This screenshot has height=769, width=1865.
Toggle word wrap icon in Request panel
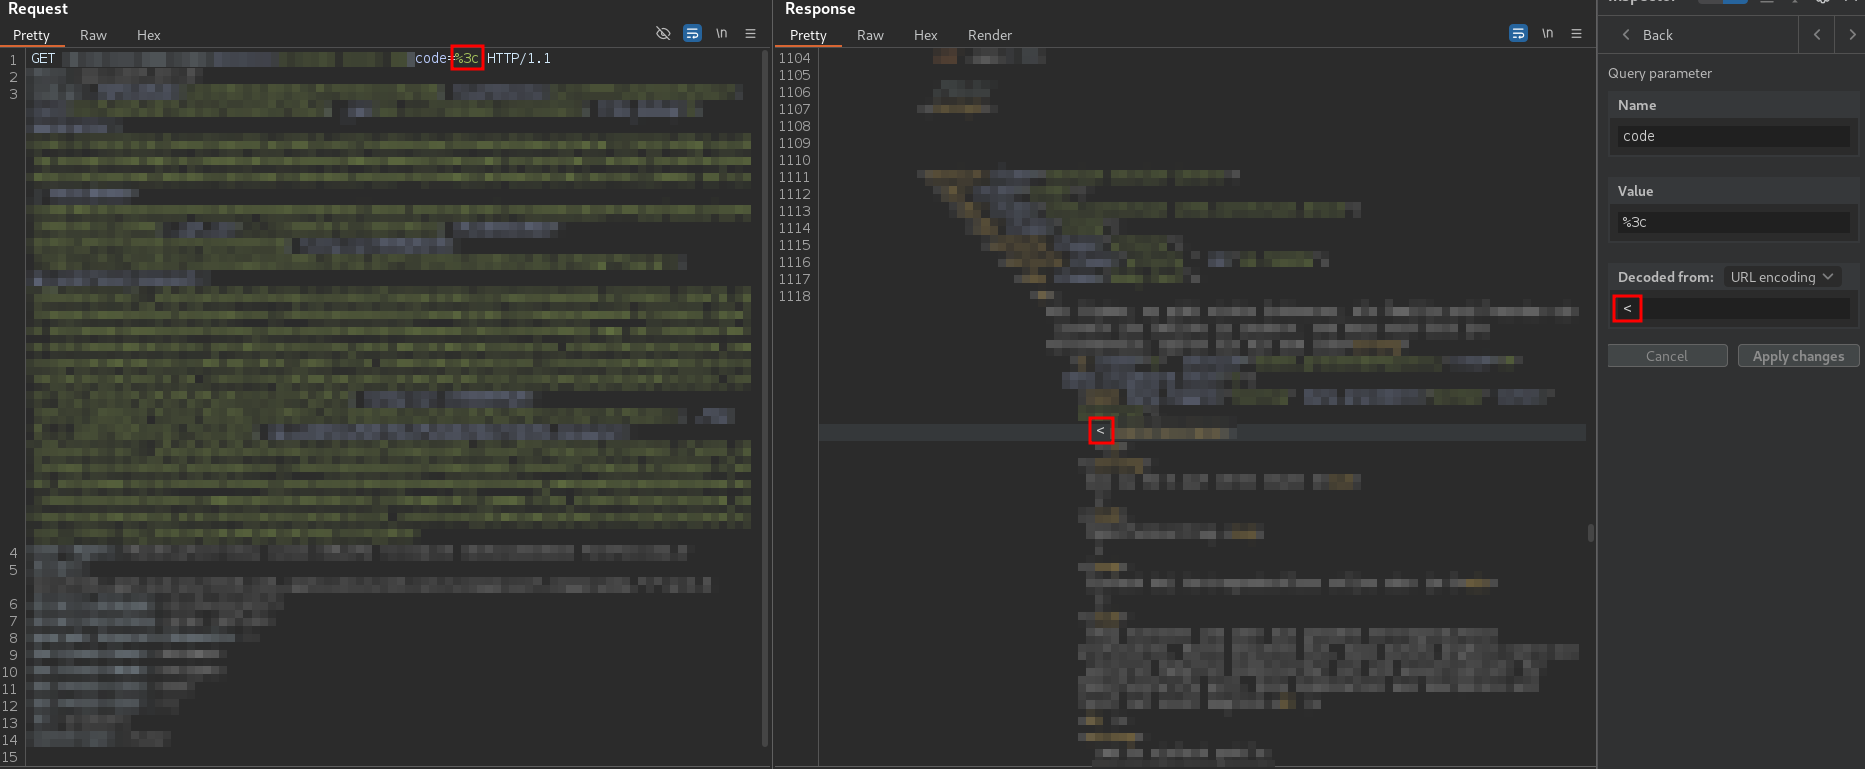692,33
